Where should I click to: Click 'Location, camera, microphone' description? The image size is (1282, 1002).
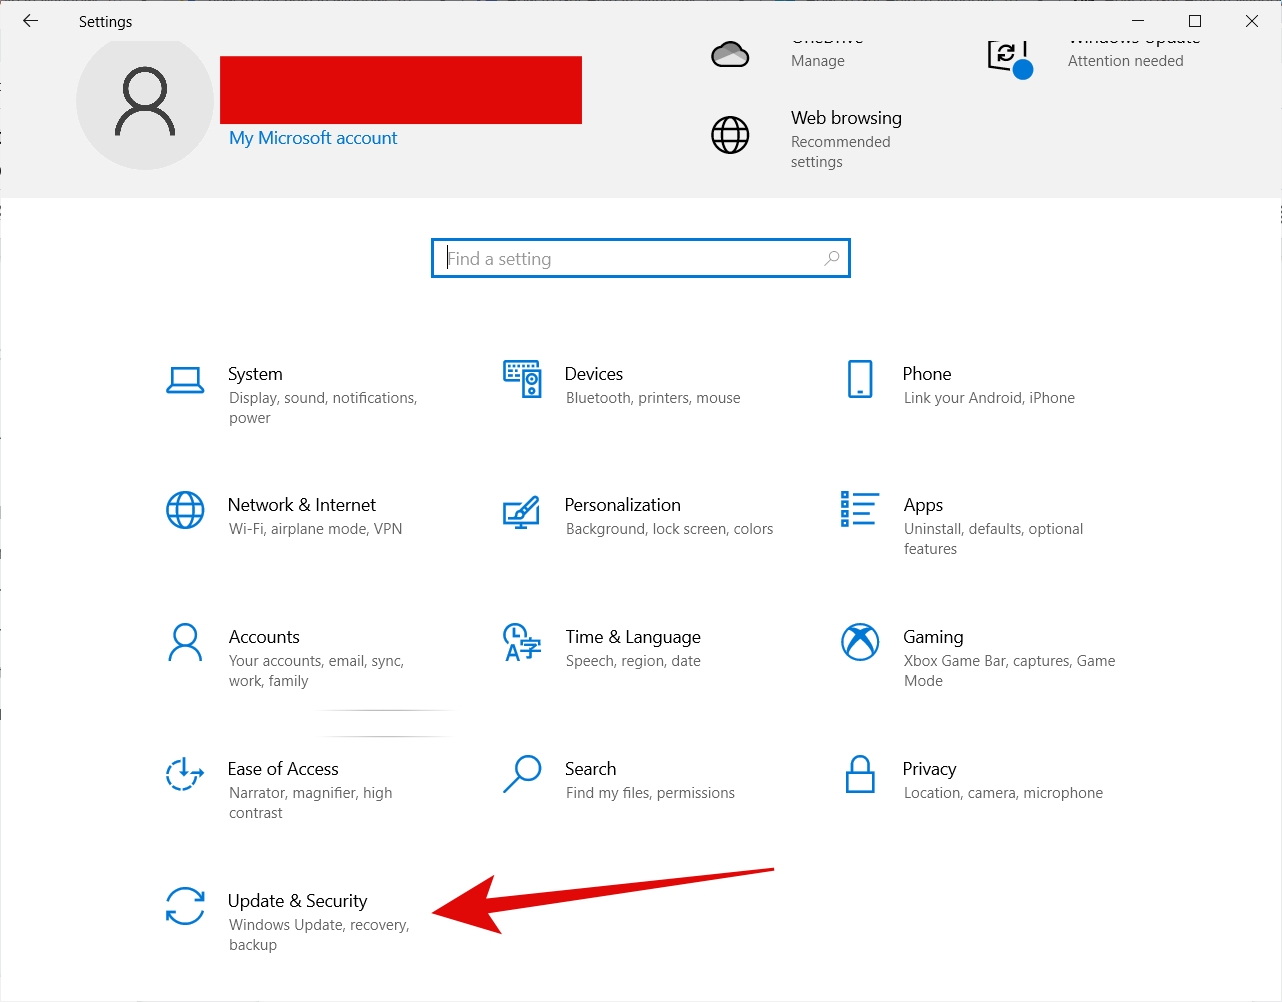point(1003,793)
